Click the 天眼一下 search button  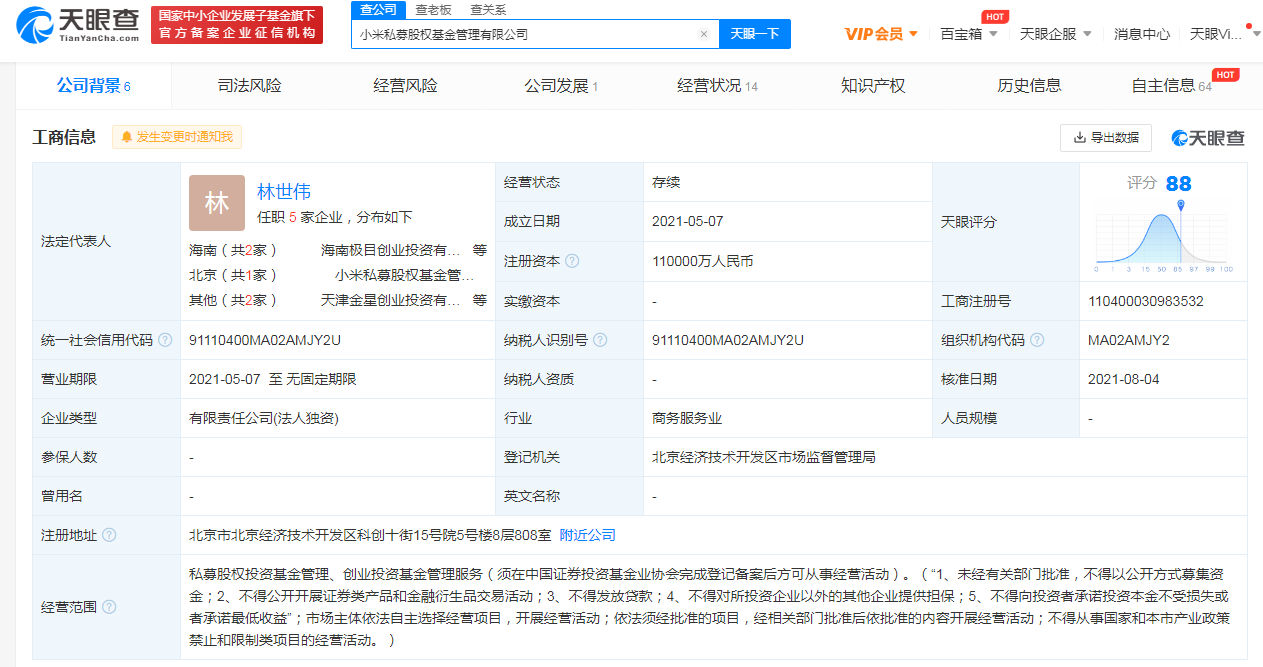pos(754,33)
